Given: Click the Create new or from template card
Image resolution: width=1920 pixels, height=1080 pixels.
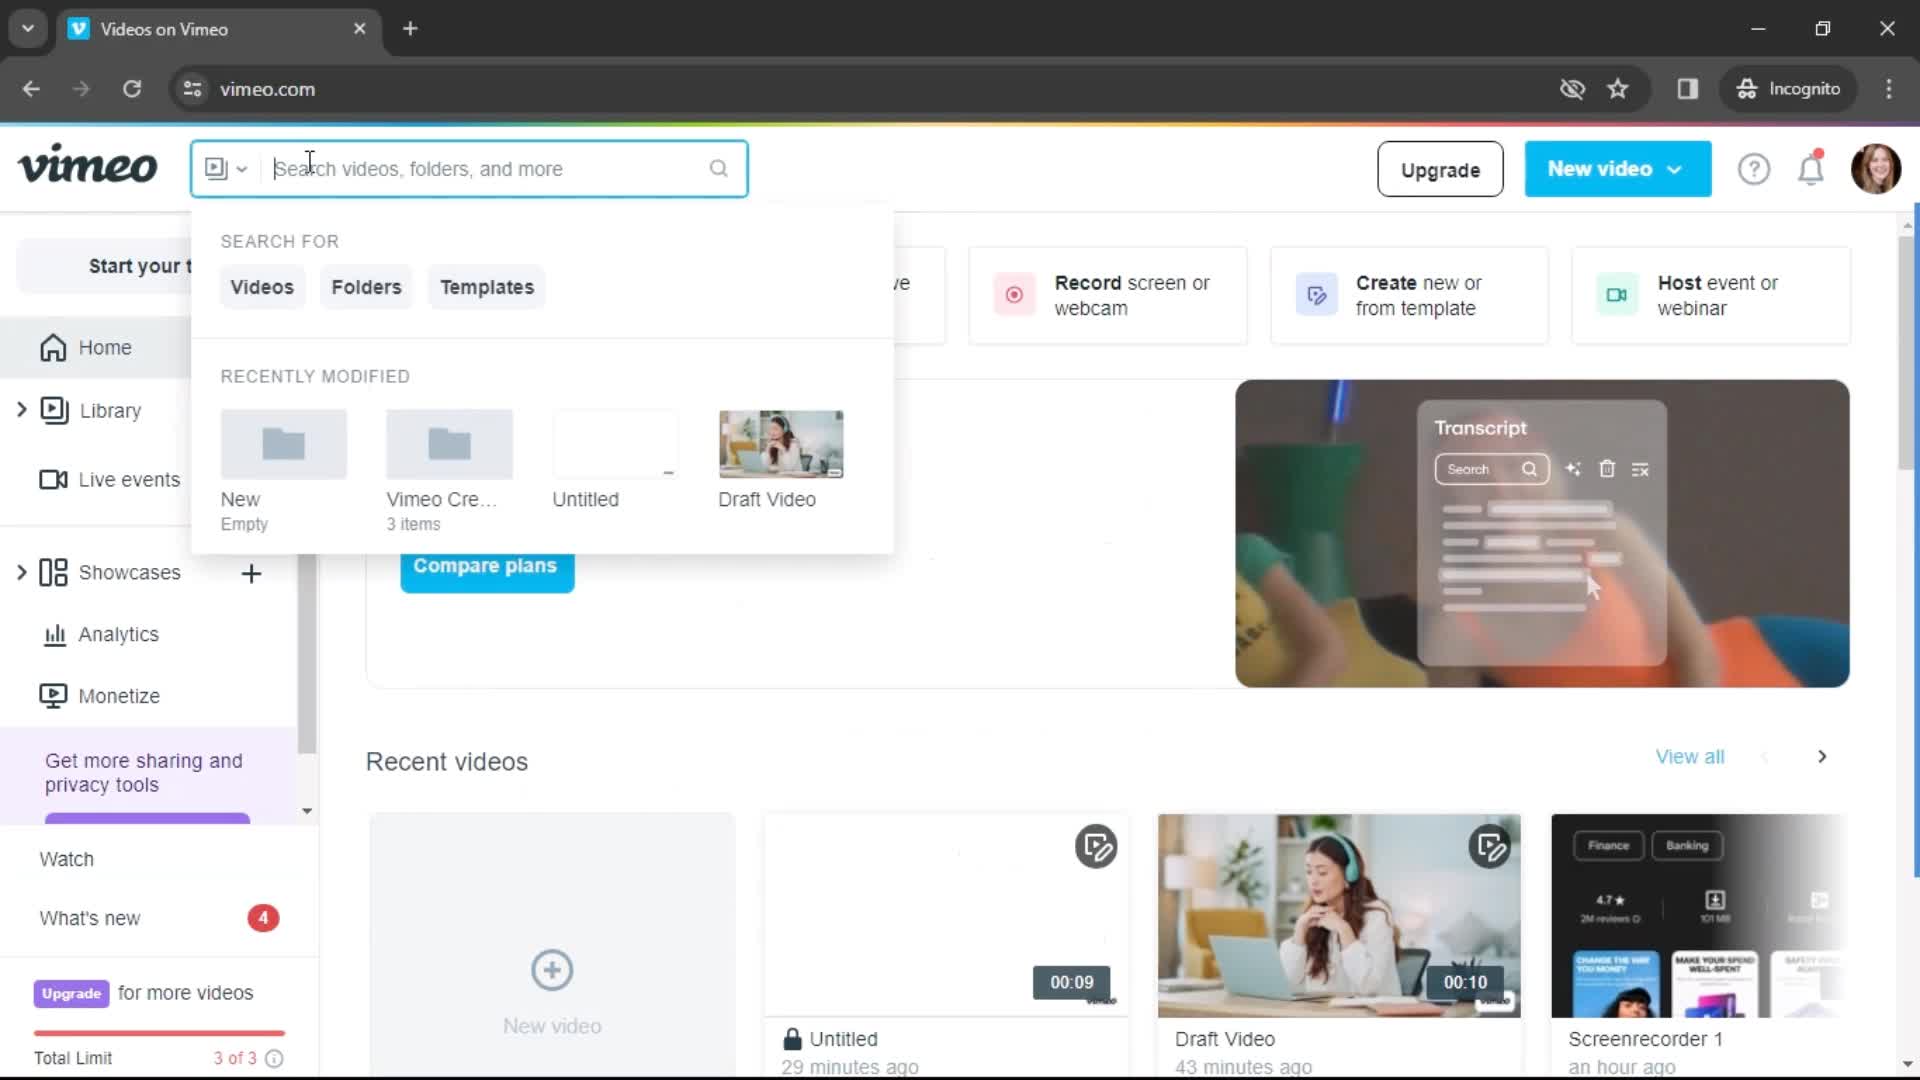Looking at the screenshot, I should 1409,296.
